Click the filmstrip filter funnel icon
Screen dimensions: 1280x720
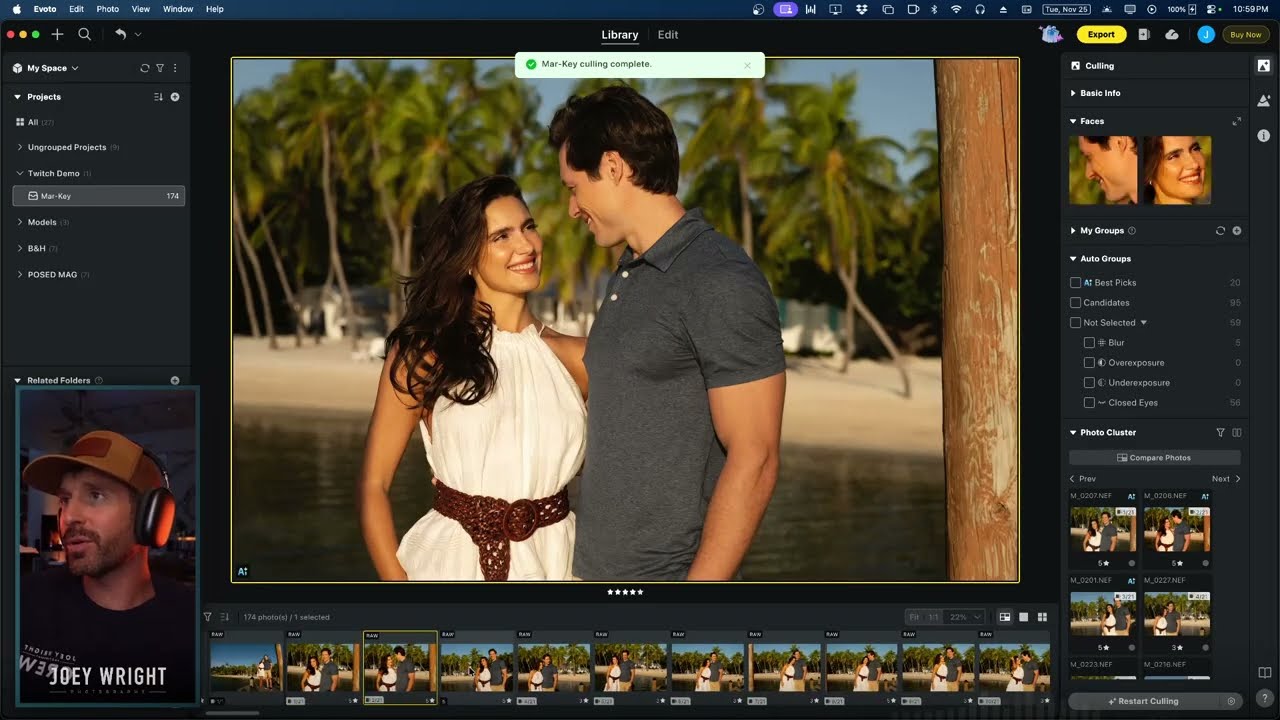[x=208, y=617]
